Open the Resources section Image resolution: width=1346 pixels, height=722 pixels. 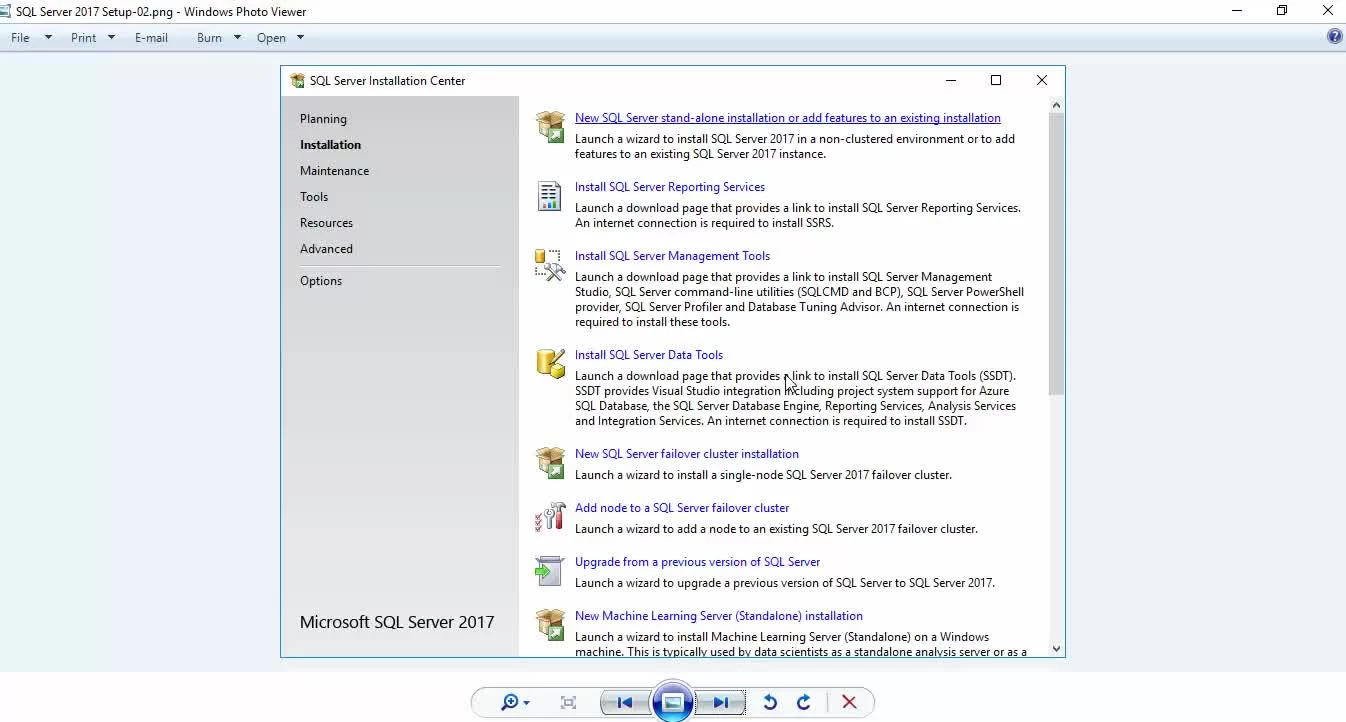tap(326, 223)
